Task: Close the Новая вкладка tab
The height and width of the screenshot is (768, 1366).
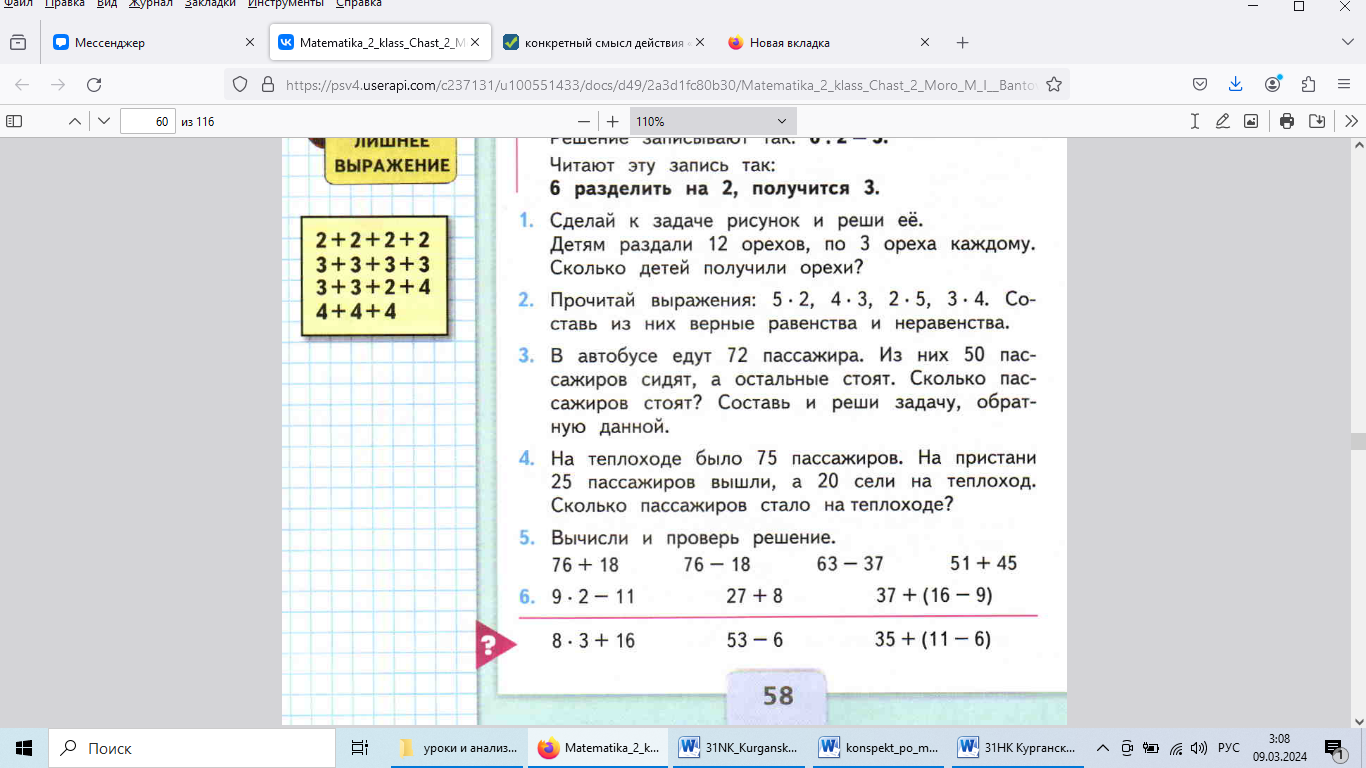Action: tap(925, 42)
